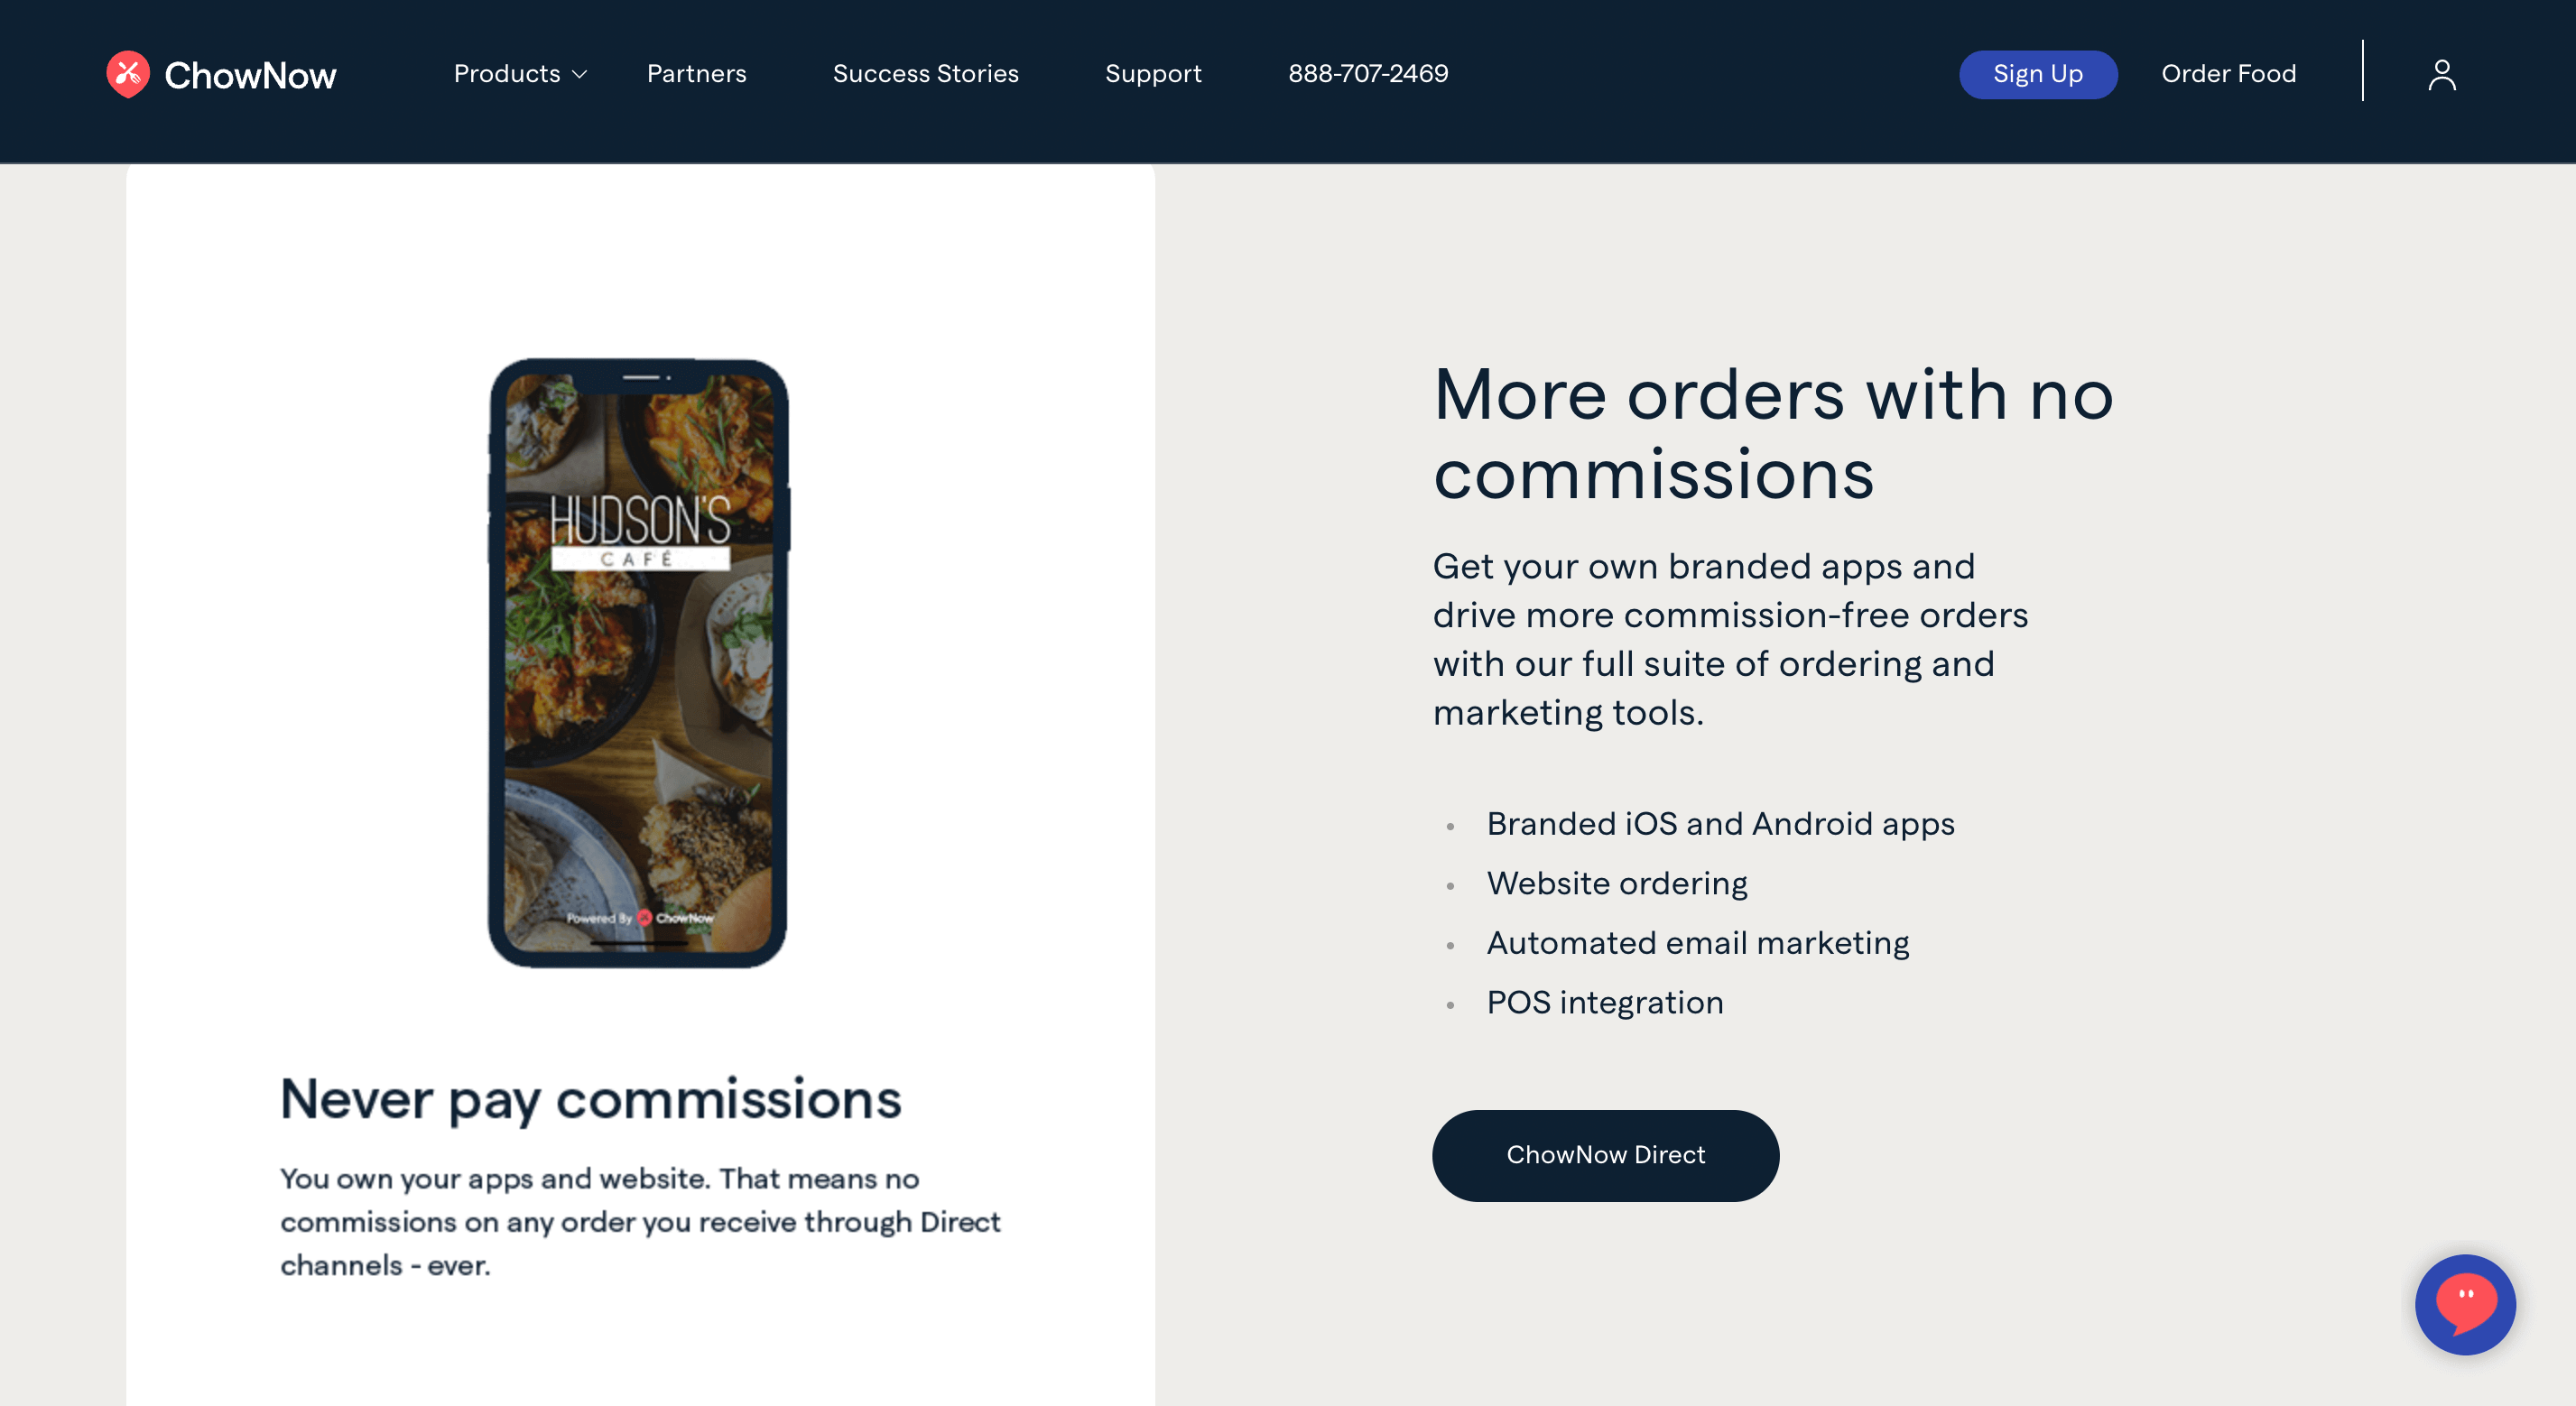This screenshot has height=1406, width=2576.
Task: Click the user account icon
Action: click(2439, 75)
